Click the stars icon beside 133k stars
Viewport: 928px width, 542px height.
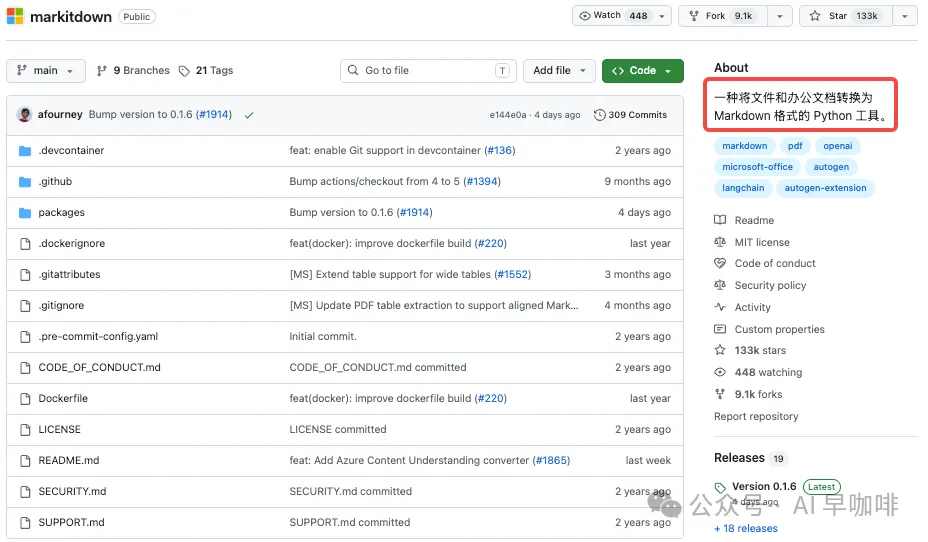point(720,350)
